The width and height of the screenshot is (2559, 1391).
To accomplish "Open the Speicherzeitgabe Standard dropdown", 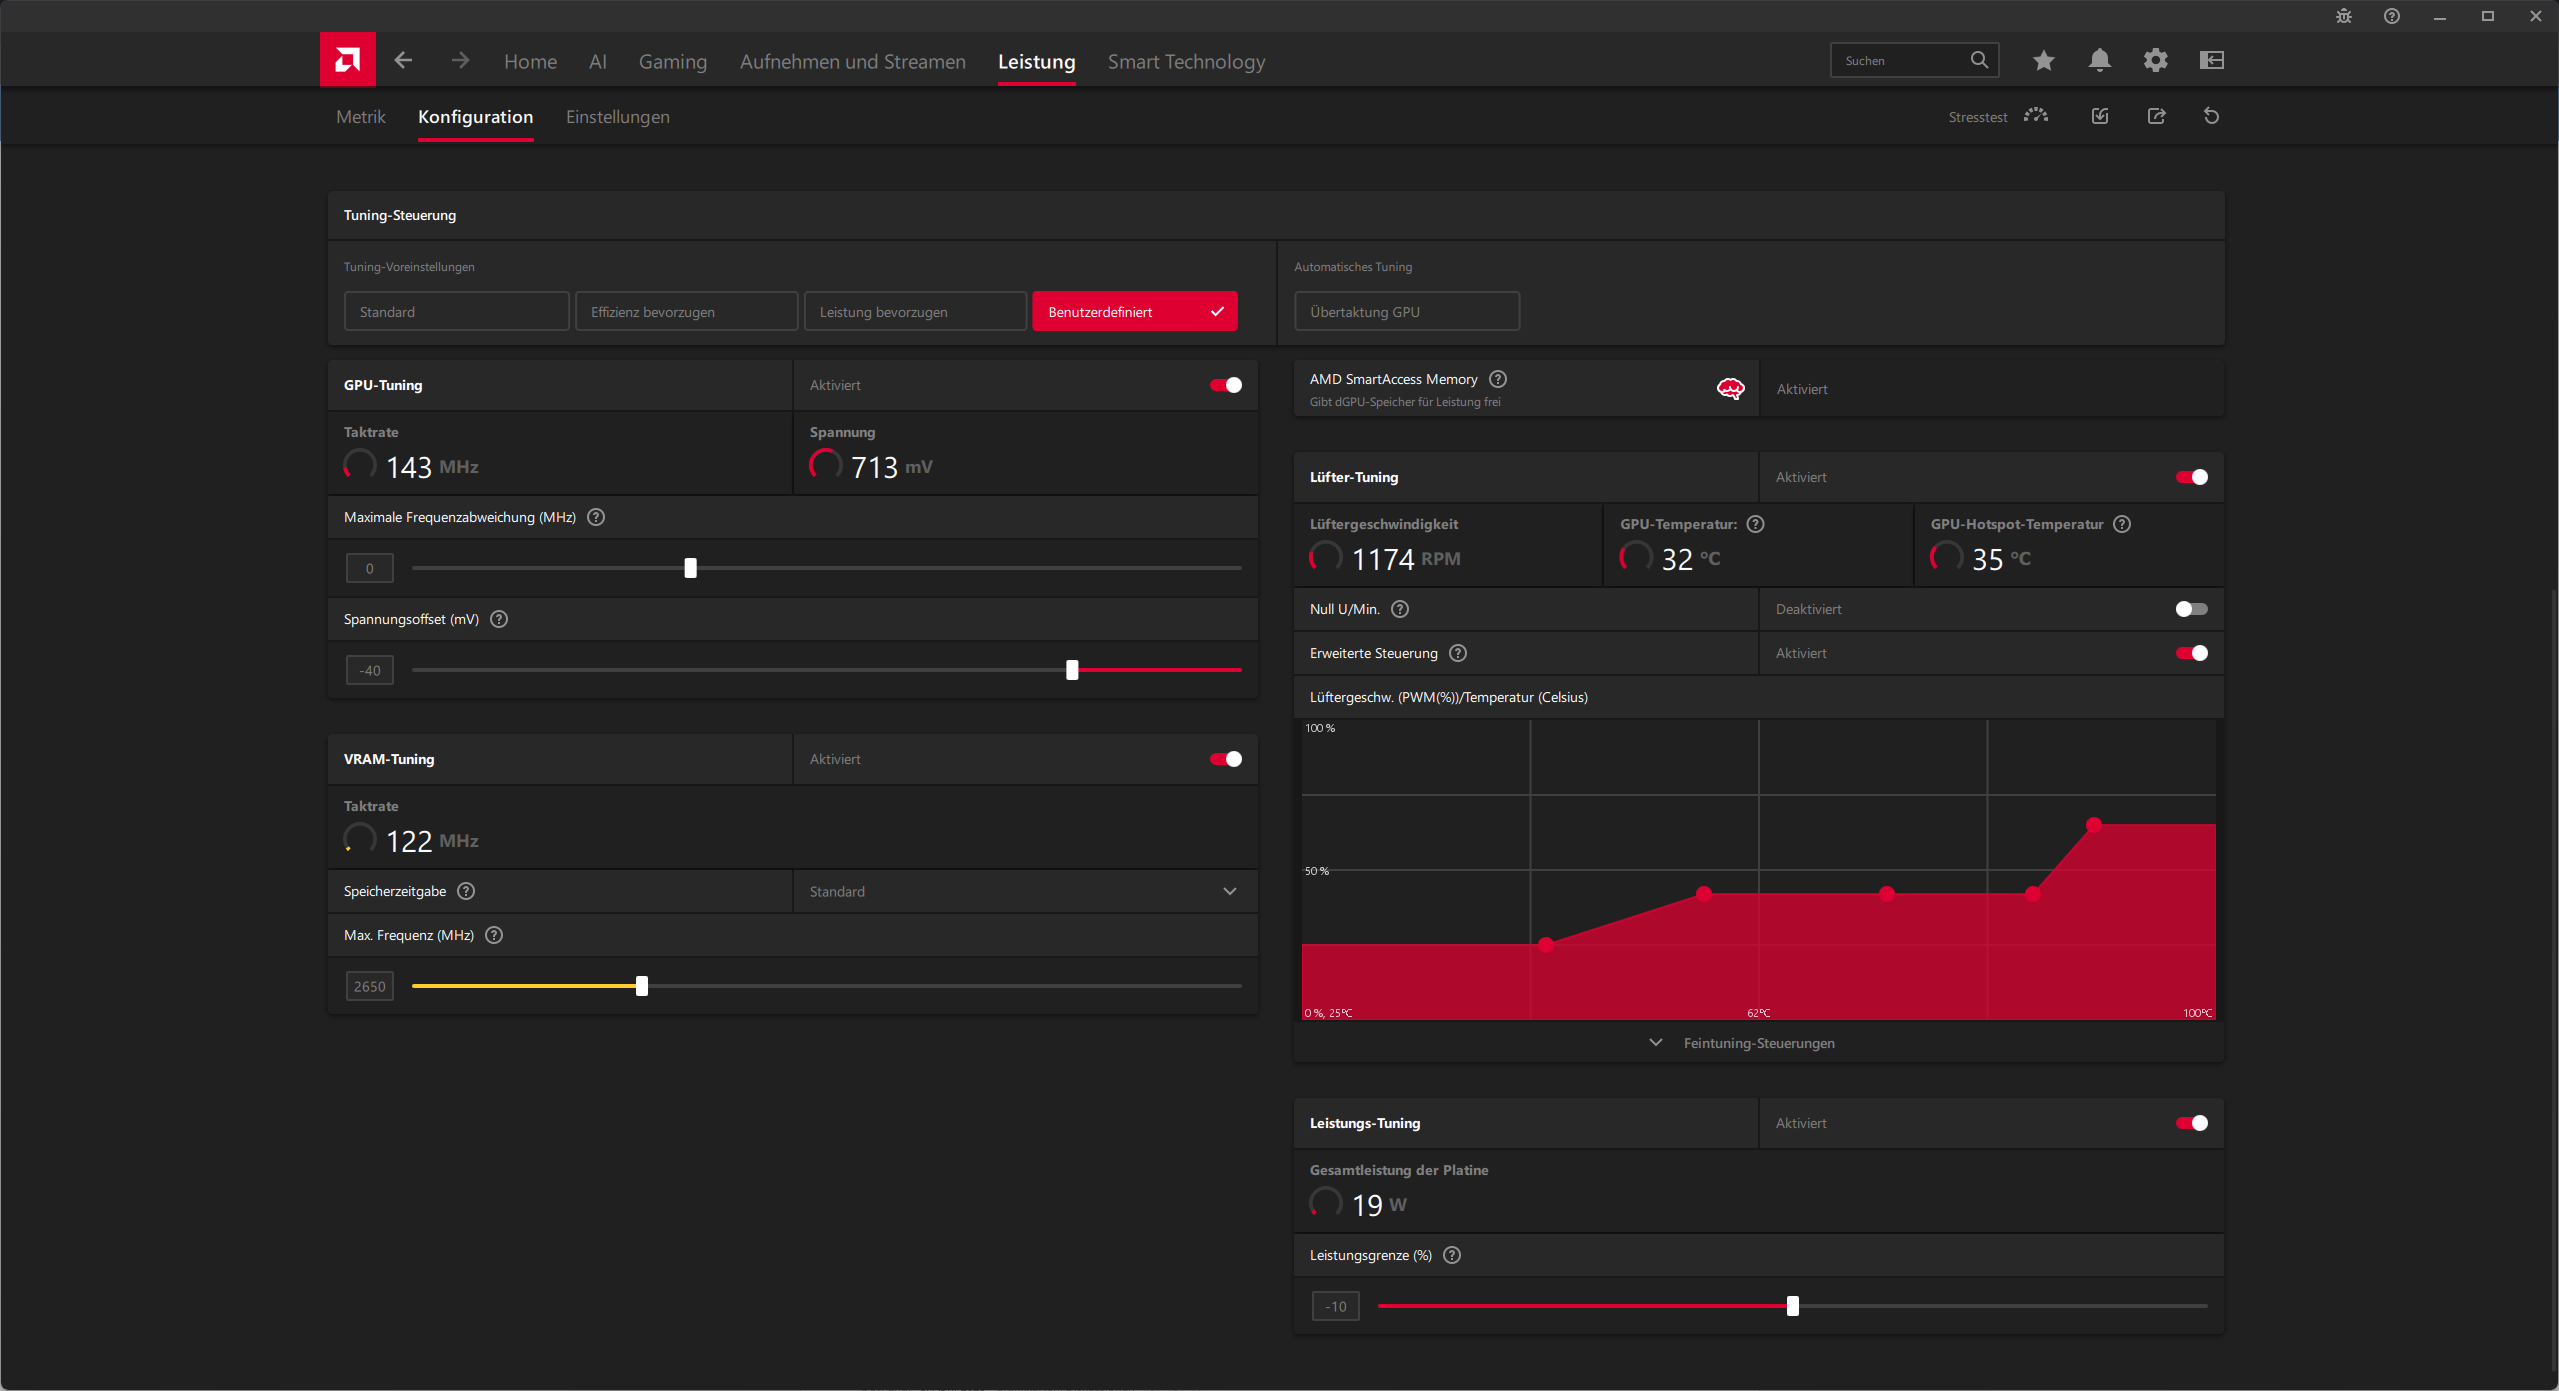I will pyautogui.click(x=1024, y=891).
